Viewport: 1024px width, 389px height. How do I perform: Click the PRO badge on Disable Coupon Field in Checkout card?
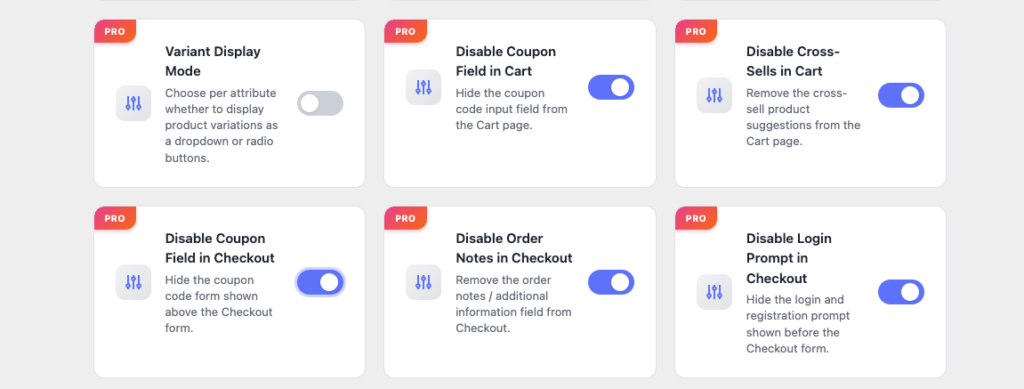click(115, 218)
